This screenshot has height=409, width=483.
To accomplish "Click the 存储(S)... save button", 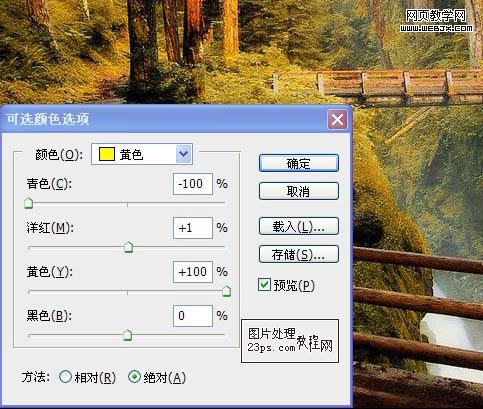I will (x=299, y=254).
